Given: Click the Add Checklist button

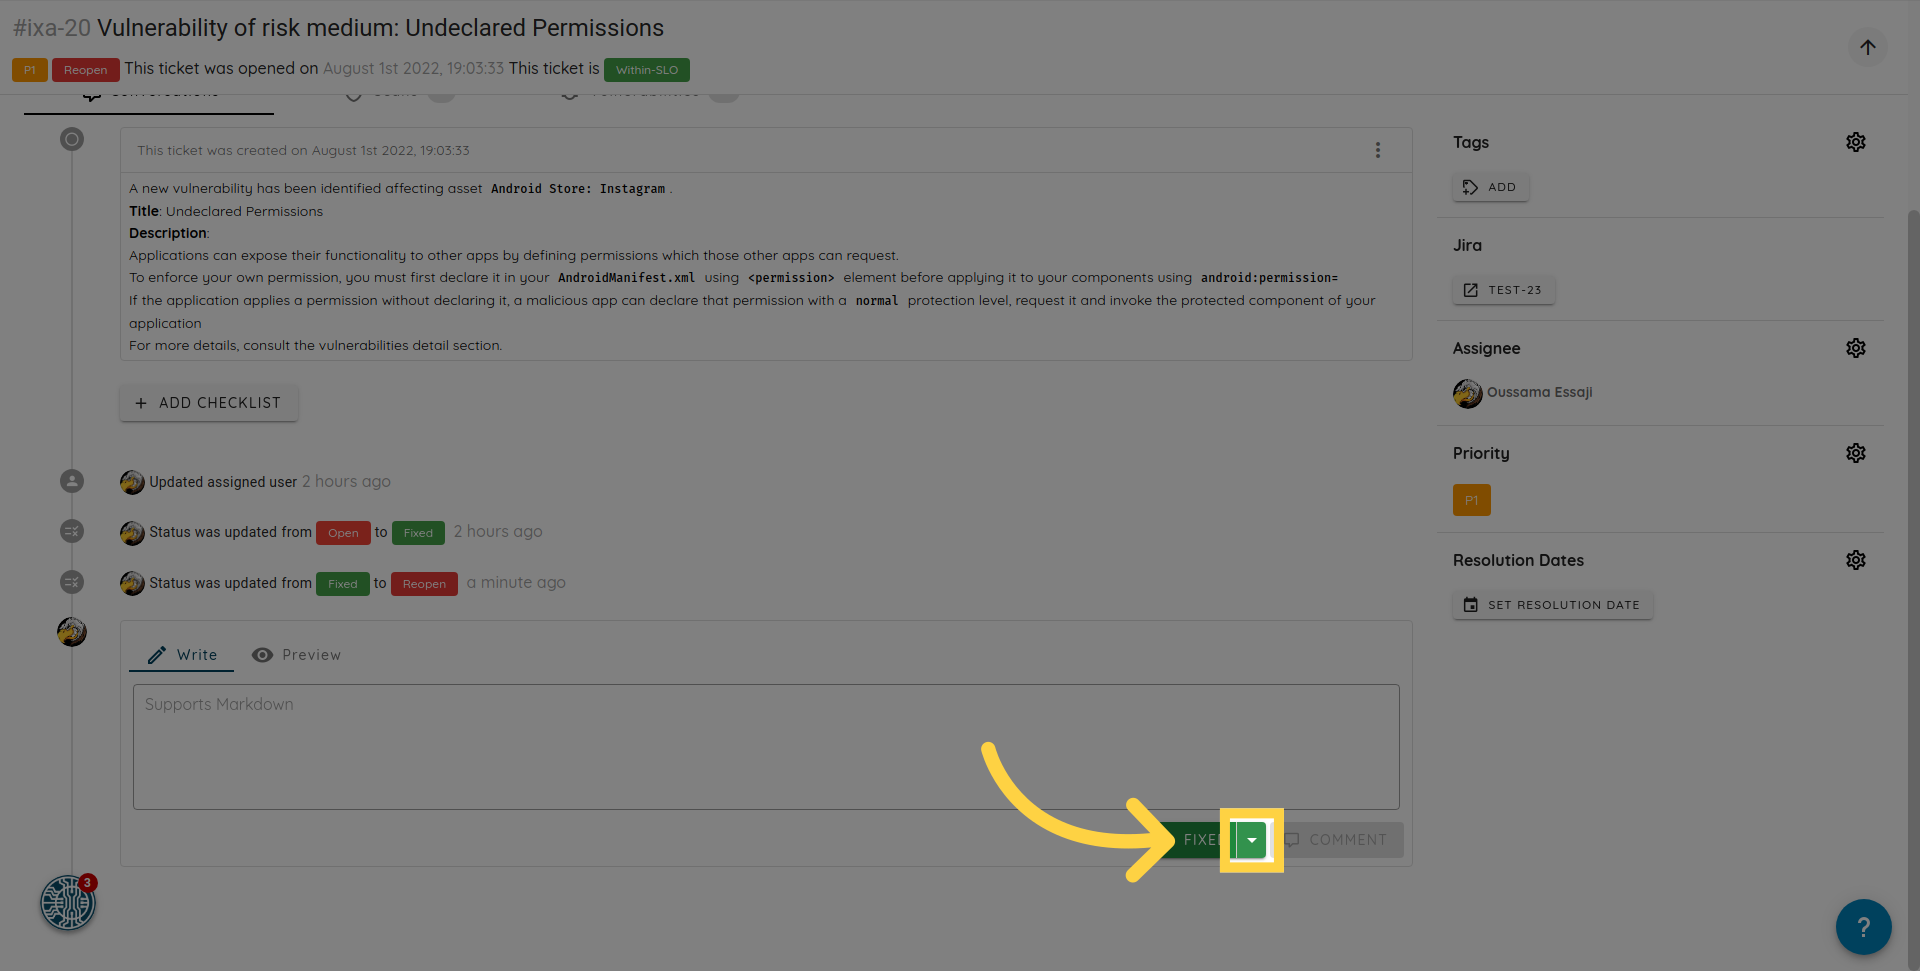Looking at the screenshot, I should [x=209, y=403].
